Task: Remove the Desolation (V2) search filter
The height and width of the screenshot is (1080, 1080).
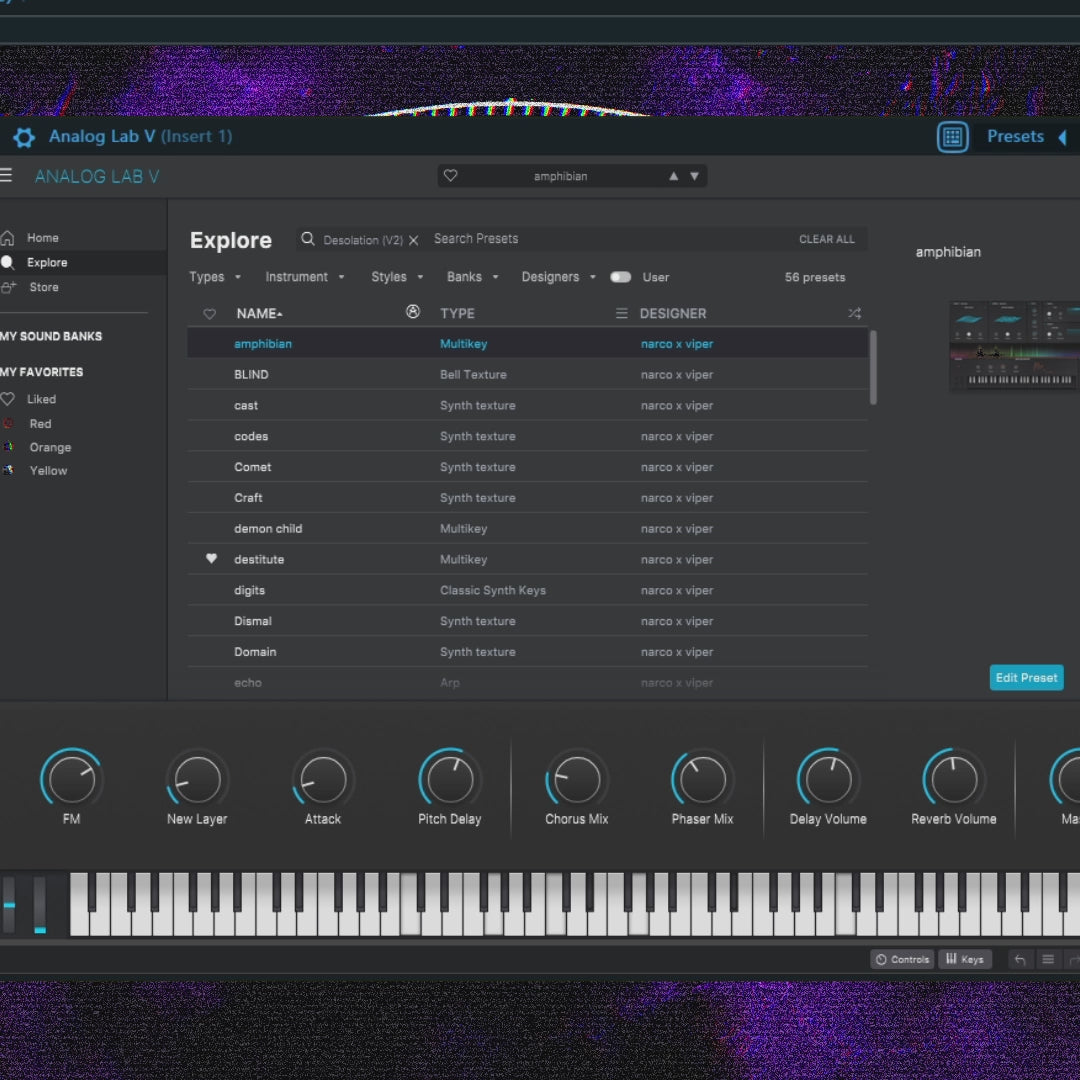Action: coord(414,240)
